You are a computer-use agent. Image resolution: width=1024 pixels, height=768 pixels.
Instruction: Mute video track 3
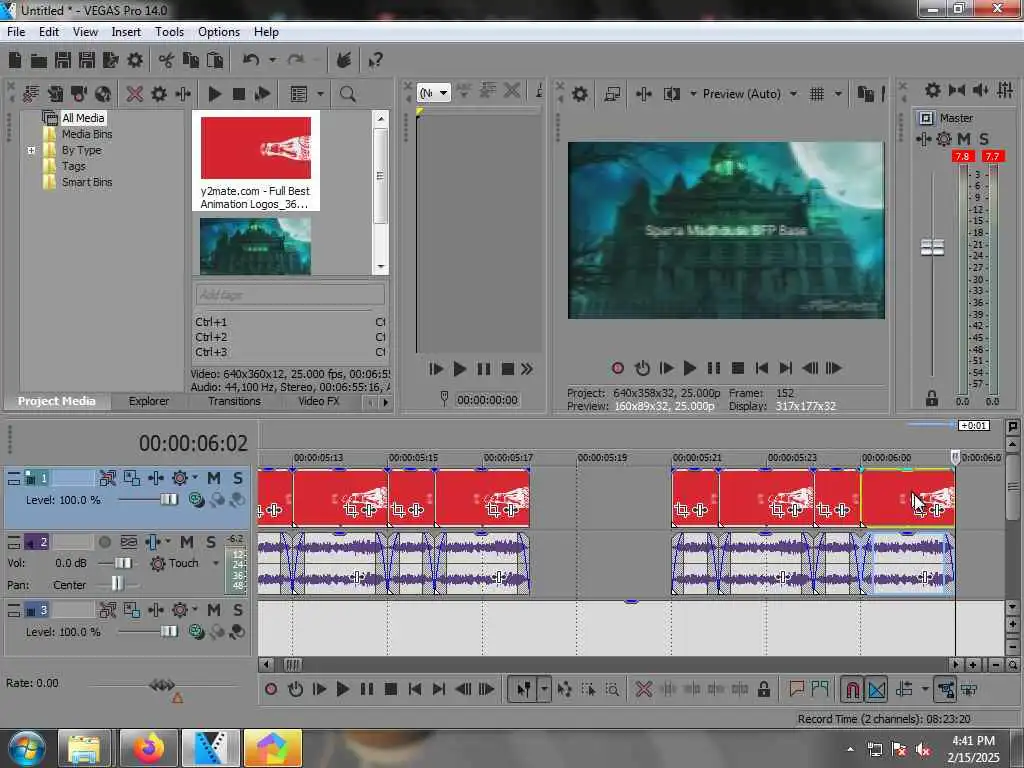point(214,610)
